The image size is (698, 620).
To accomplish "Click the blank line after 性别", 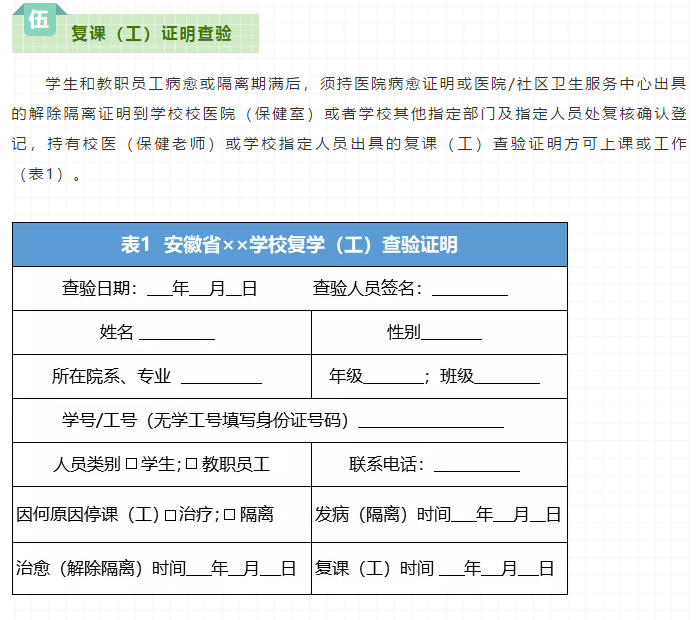I will point(451,337).
